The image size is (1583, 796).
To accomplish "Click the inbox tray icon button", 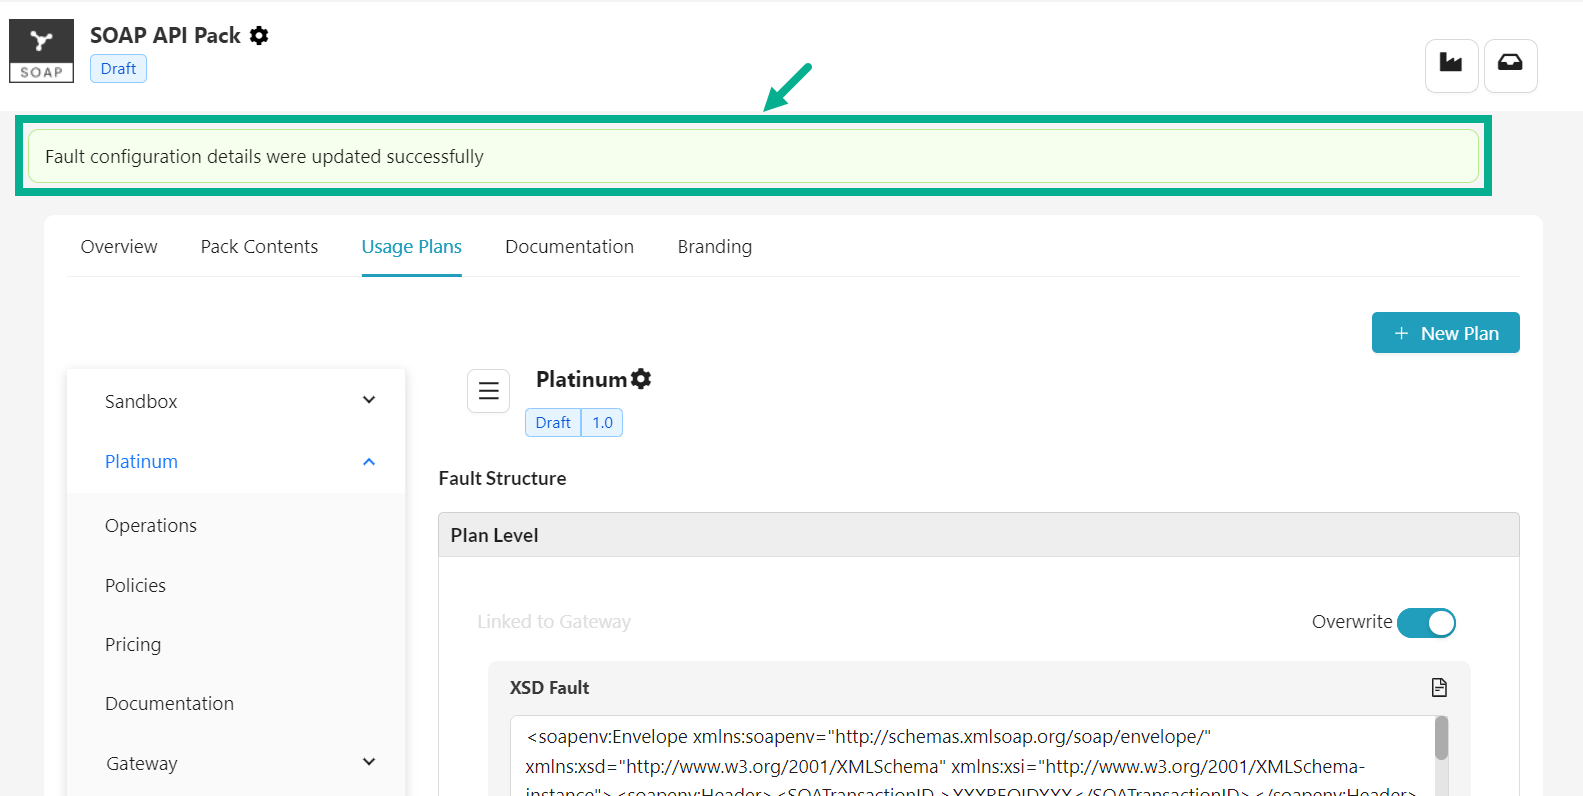I will [x=1510, y=65].
